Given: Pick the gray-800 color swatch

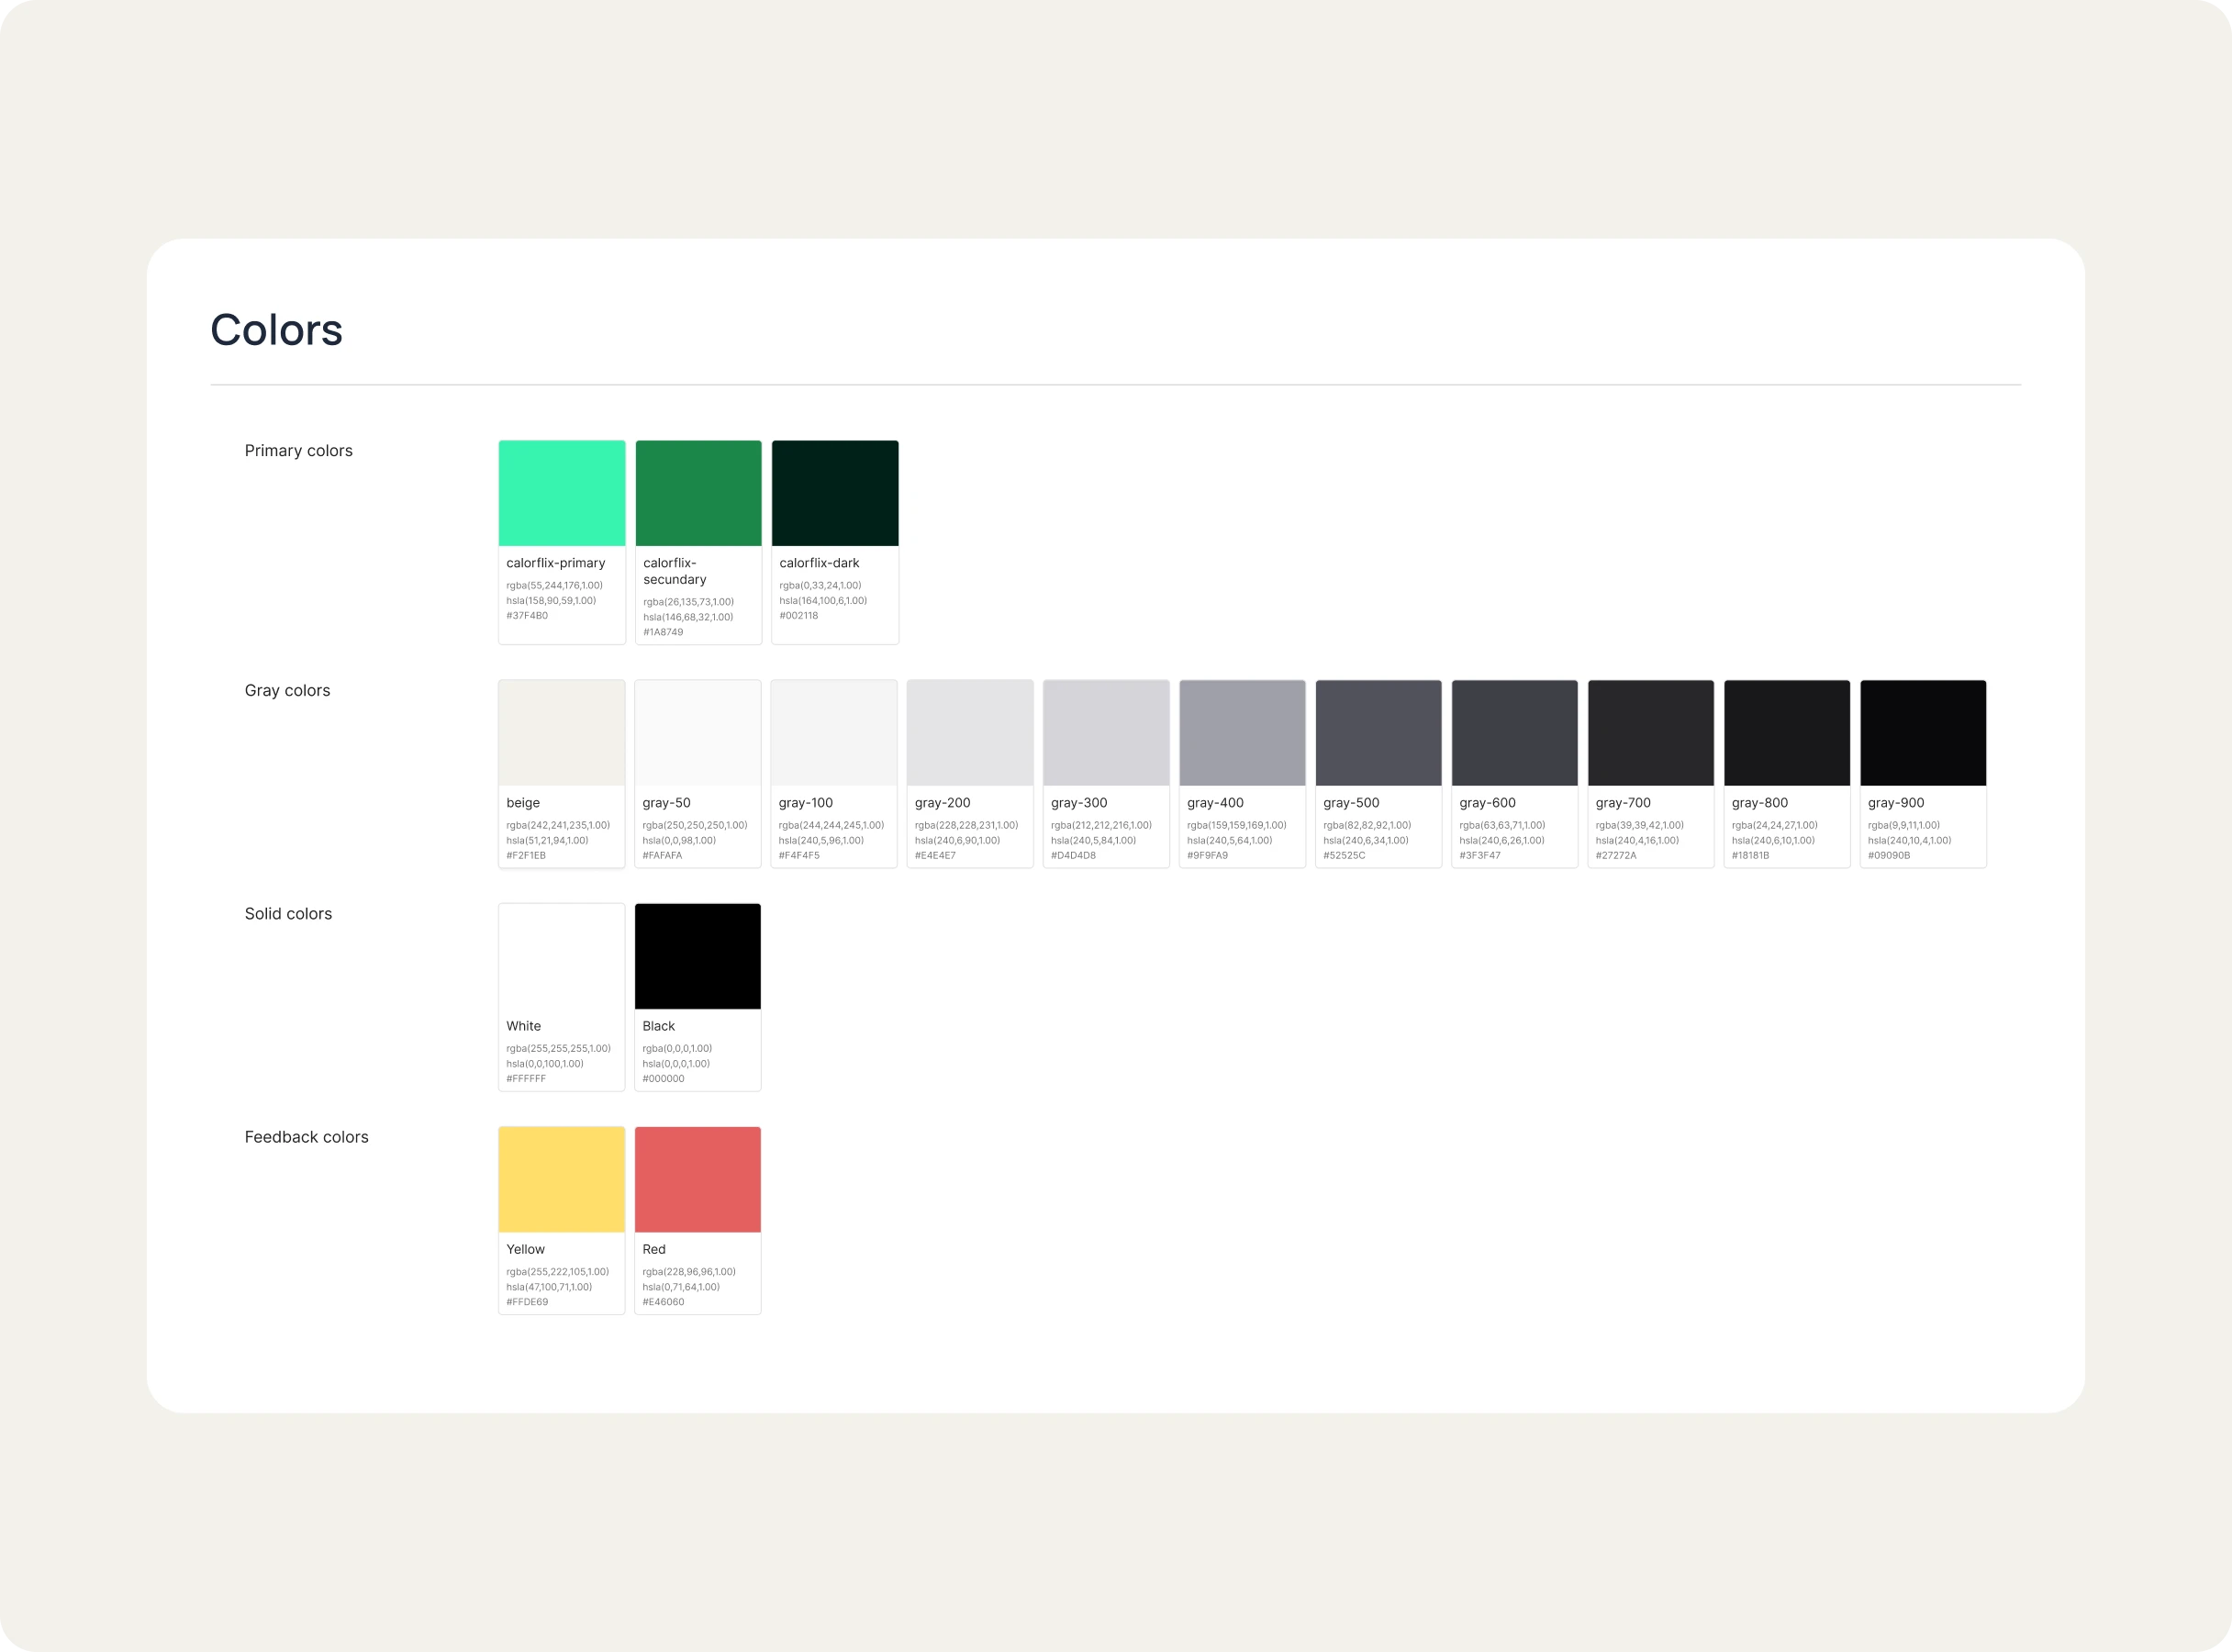Looking at the screenshot, I should (x=1786, y=733).
